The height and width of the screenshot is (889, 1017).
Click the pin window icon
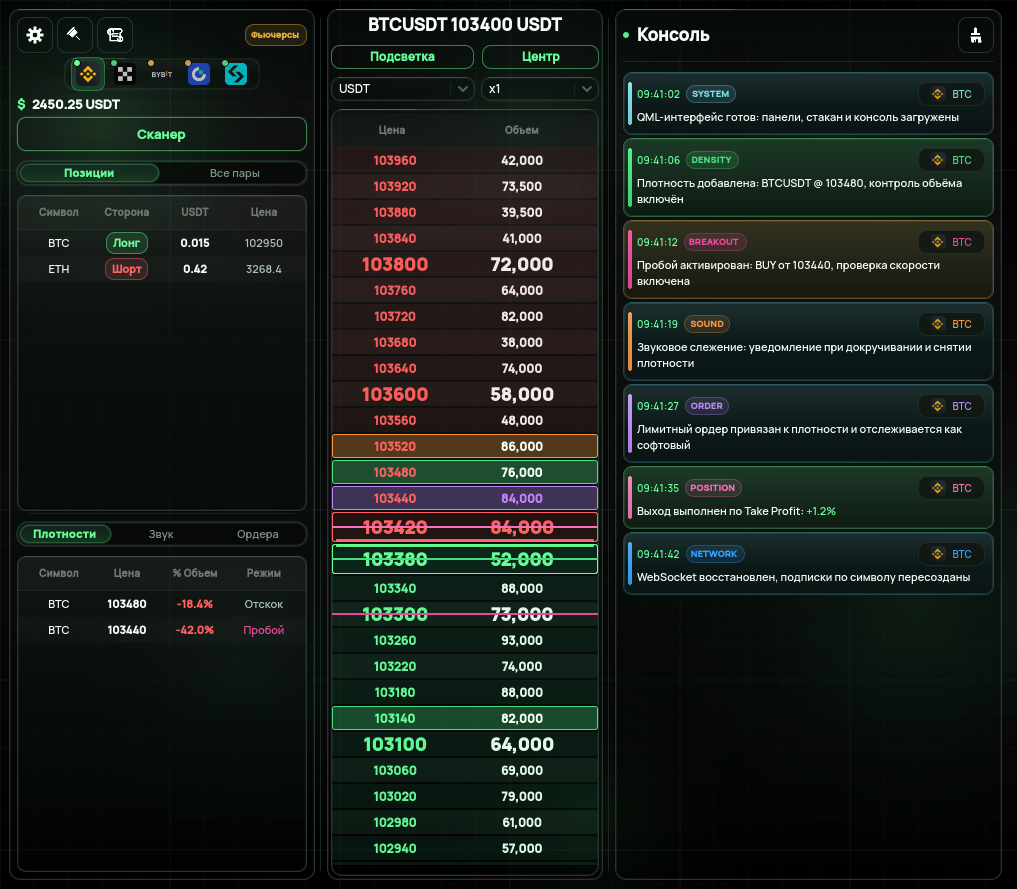tap(75, 35)
